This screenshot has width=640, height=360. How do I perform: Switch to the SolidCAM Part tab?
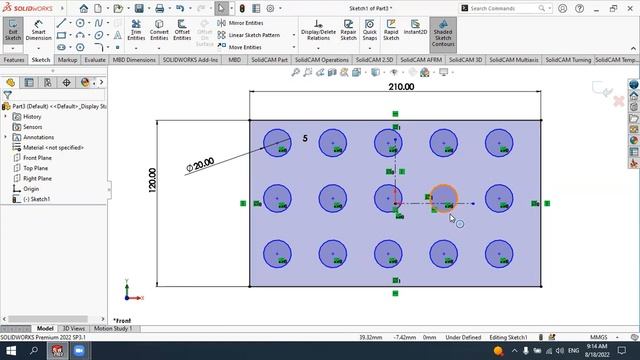click(x=269, y=60)
